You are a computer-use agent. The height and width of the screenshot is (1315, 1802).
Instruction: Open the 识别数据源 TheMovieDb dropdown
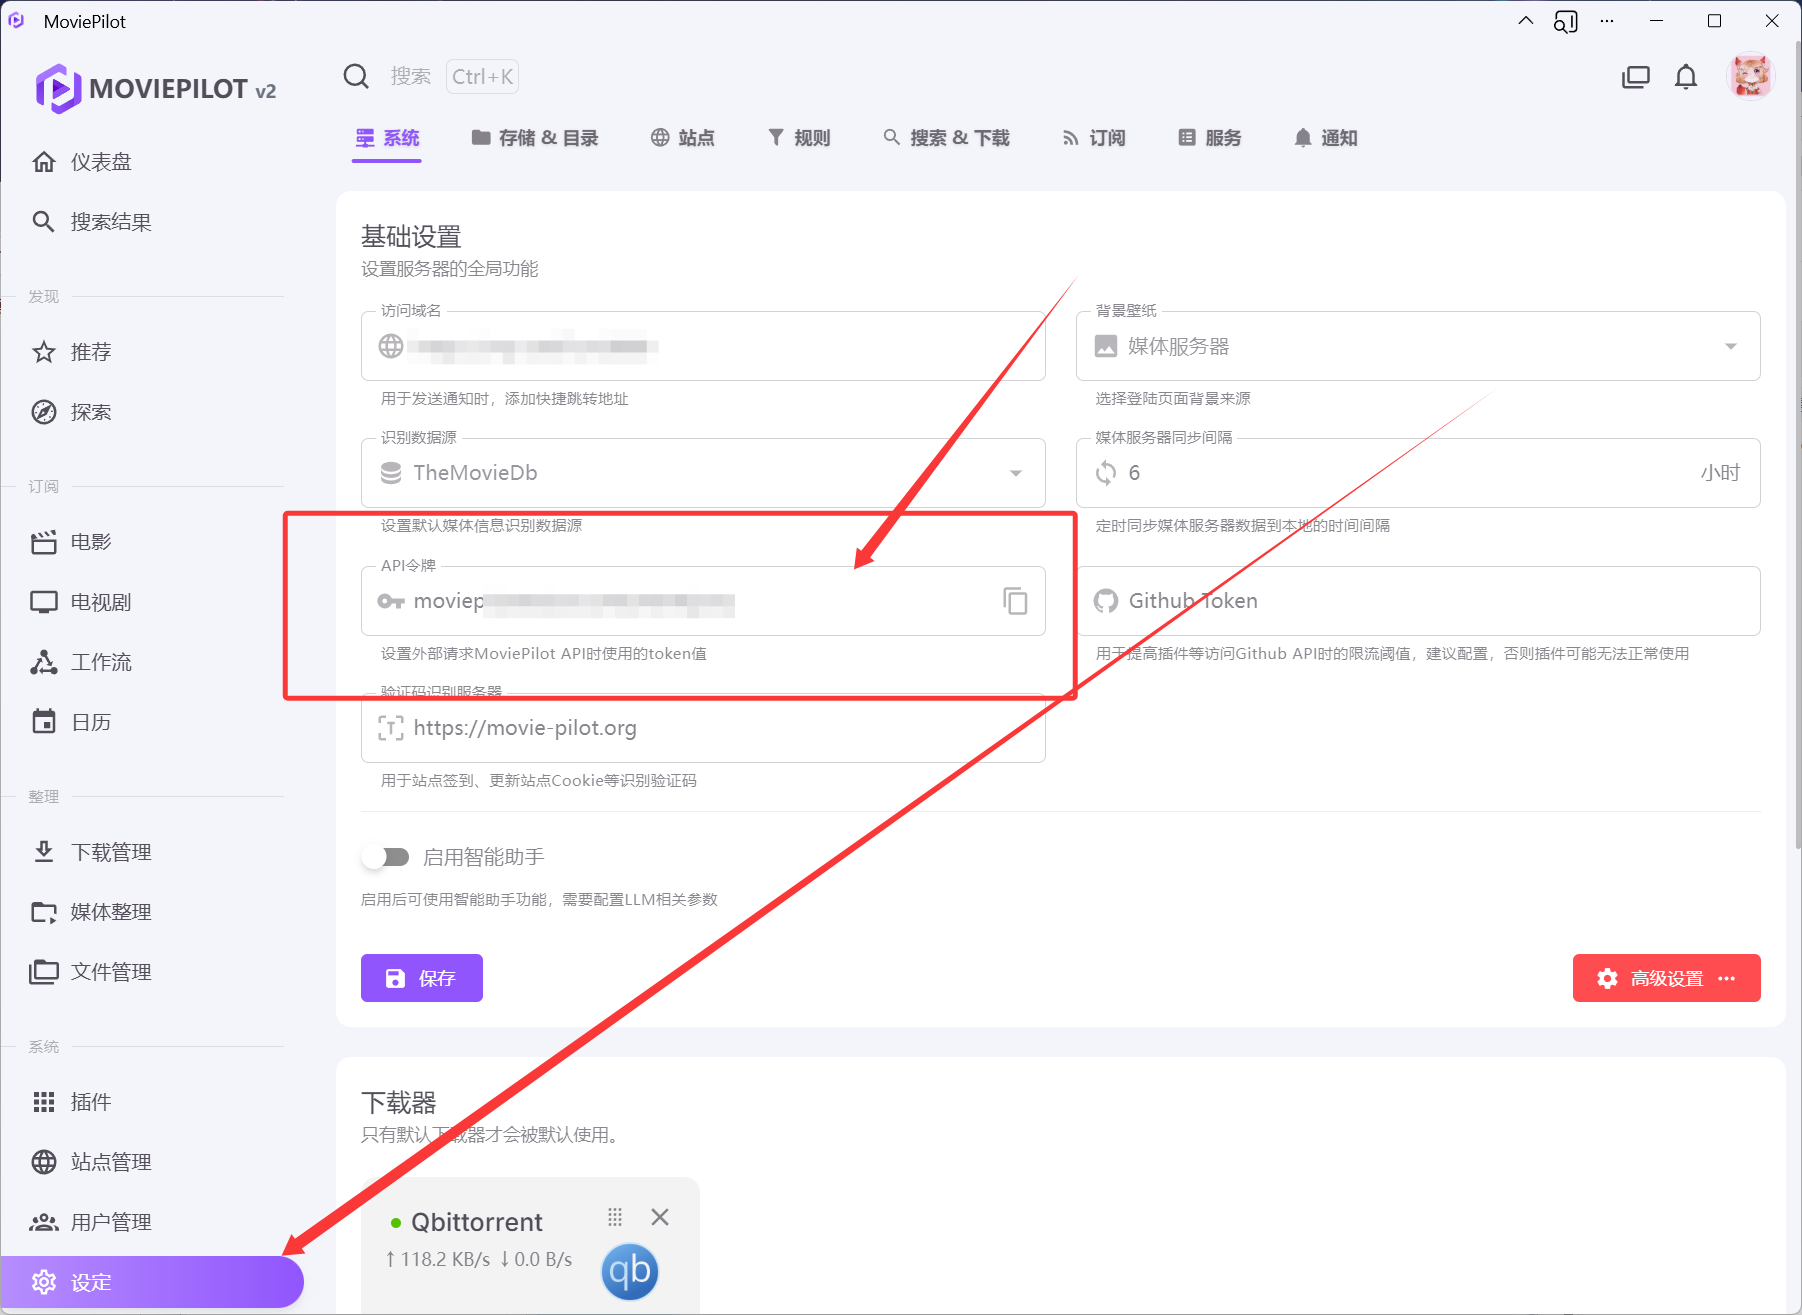[1015, 473]
